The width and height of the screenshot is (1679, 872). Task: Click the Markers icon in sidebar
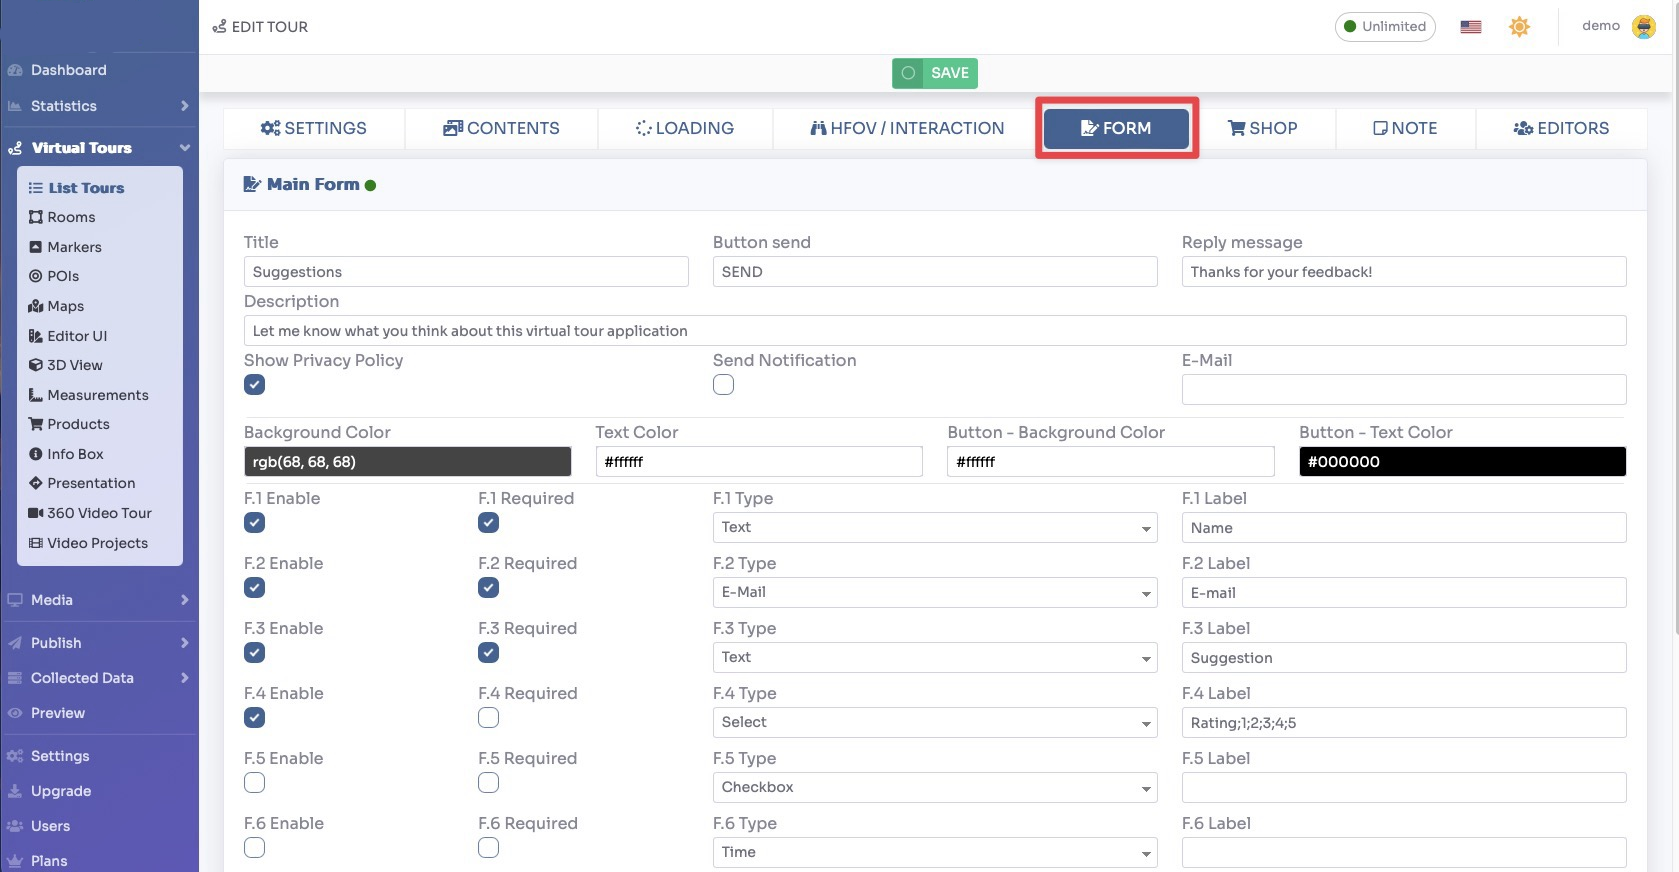pos(36,247)
